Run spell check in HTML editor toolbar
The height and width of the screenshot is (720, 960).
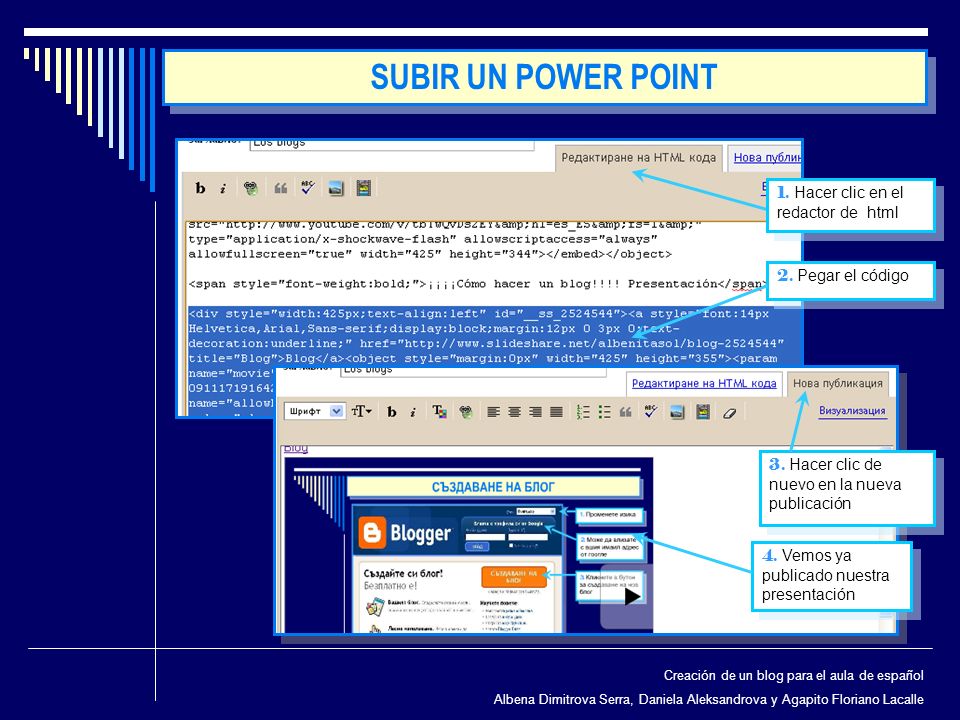[307, 187]
